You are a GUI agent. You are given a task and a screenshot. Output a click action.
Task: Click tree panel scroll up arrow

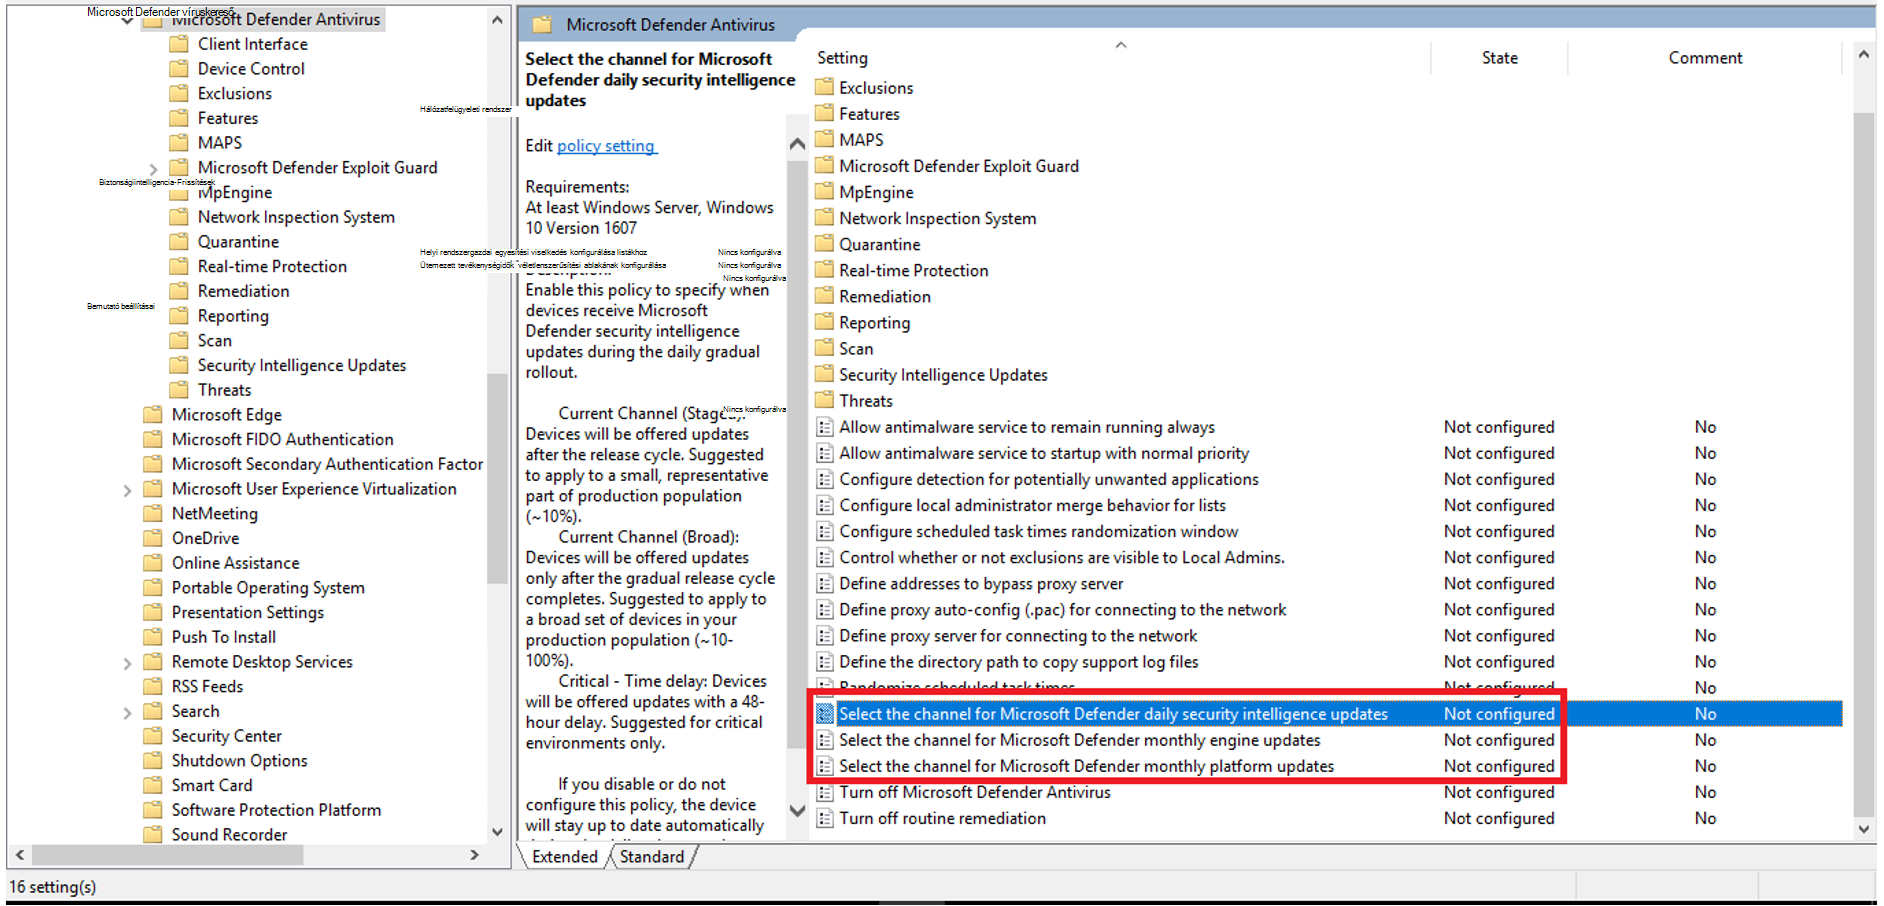click(497, 20)
